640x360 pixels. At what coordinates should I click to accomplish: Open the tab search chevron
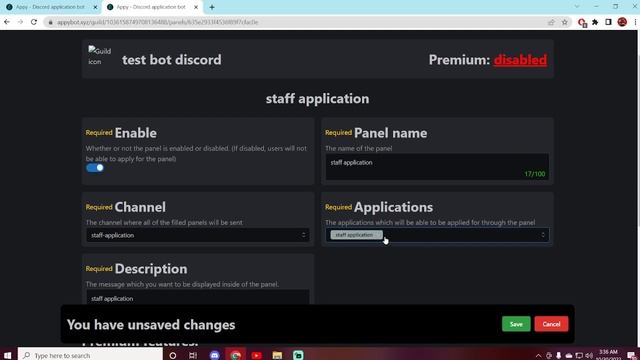[x=577, y=7]
